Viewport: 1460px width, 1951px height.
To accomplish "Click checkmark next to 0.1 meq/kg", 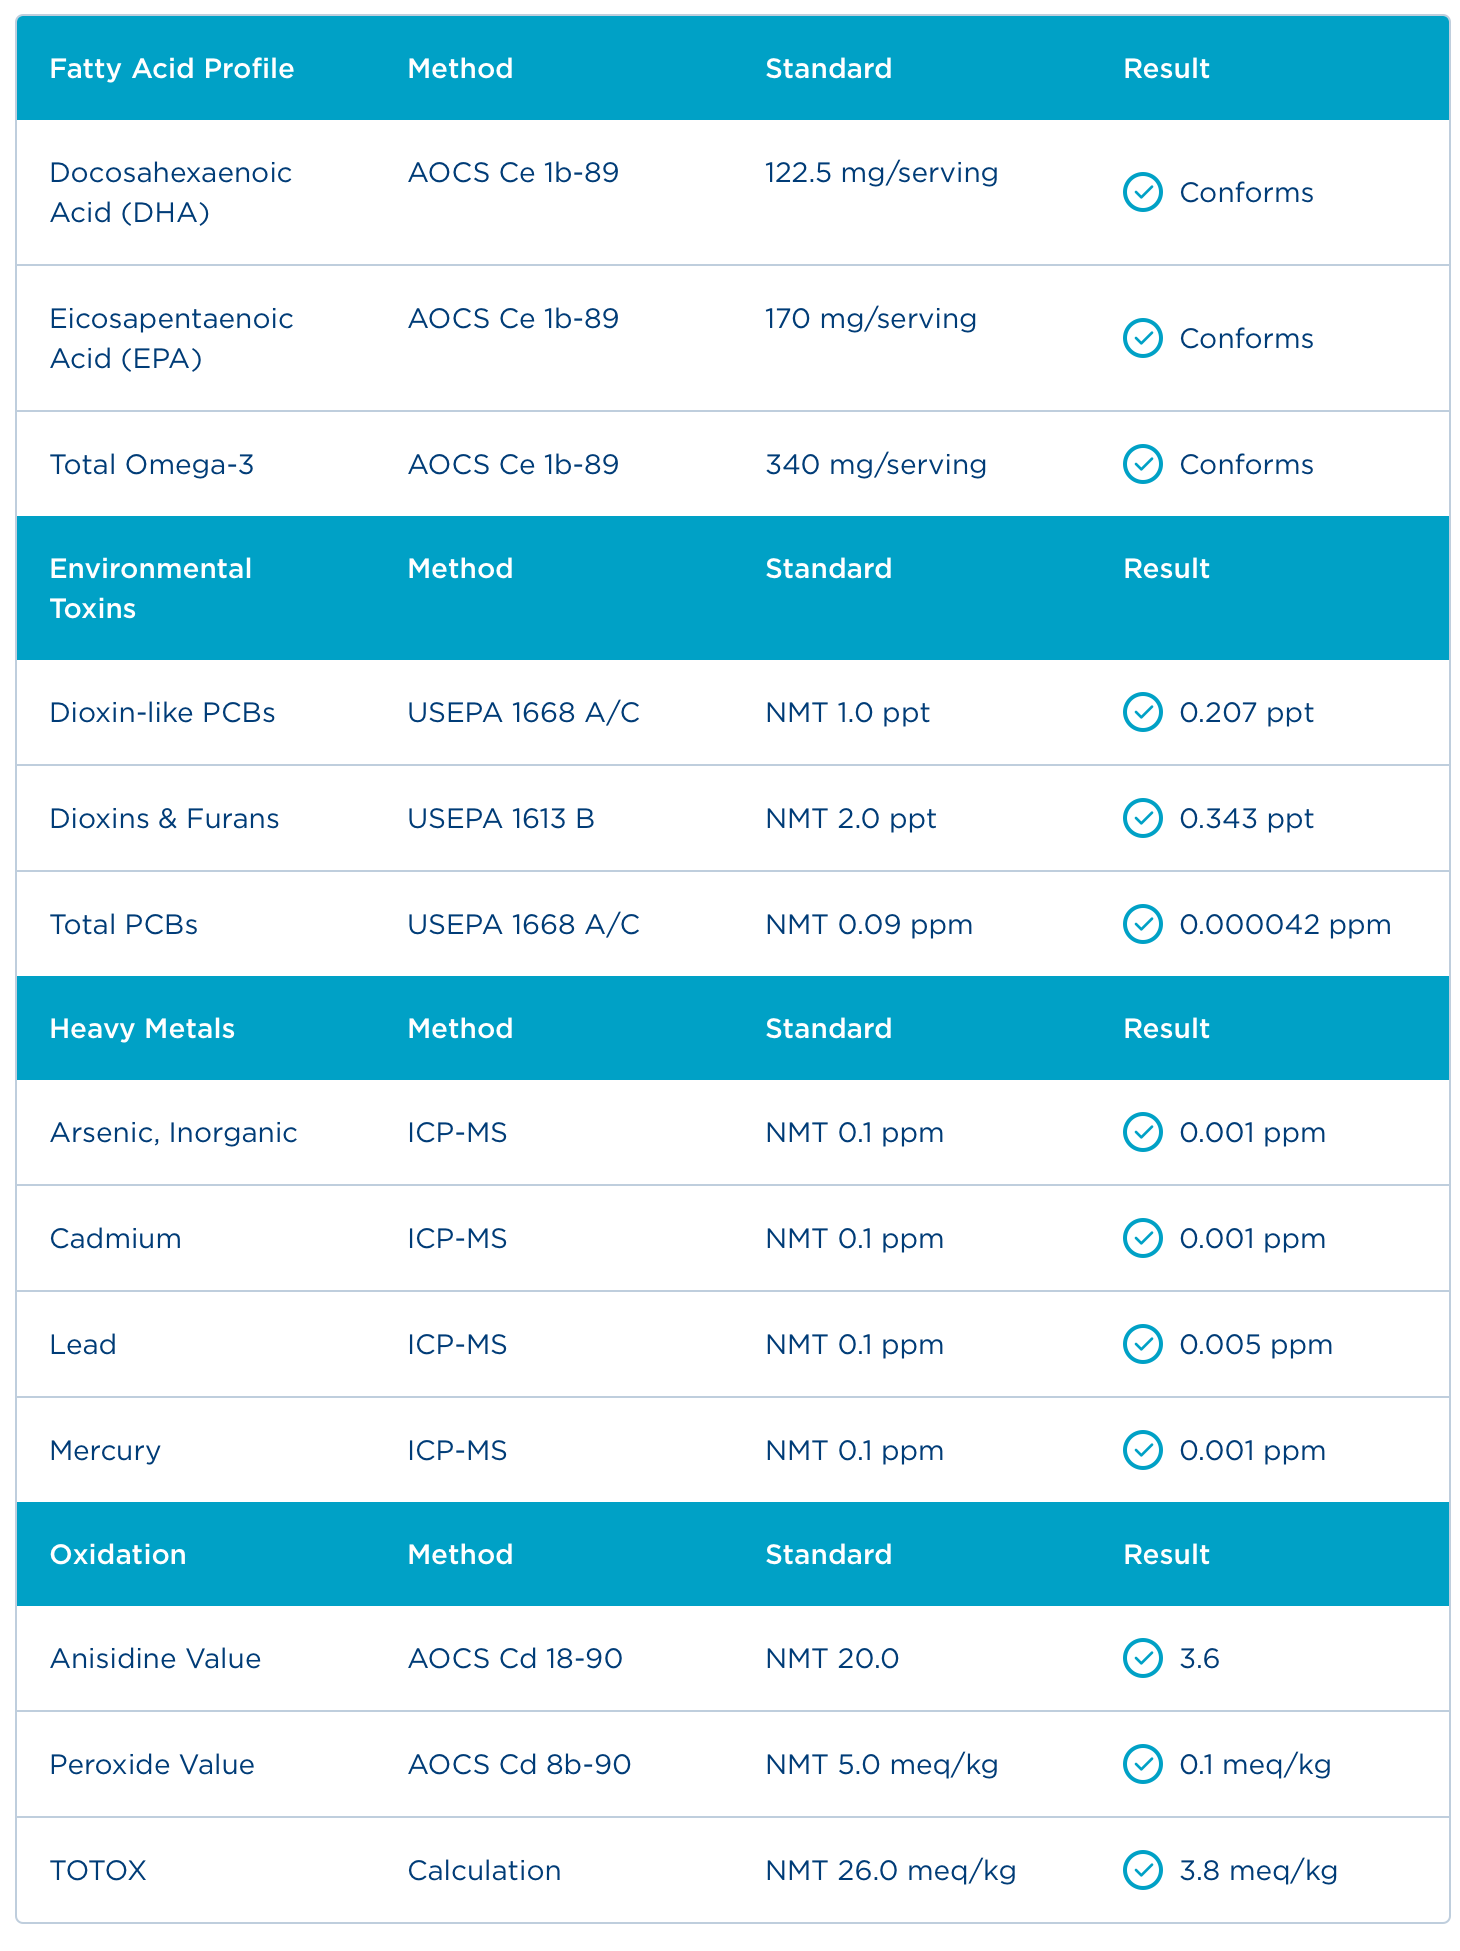I will 1142,1765.
